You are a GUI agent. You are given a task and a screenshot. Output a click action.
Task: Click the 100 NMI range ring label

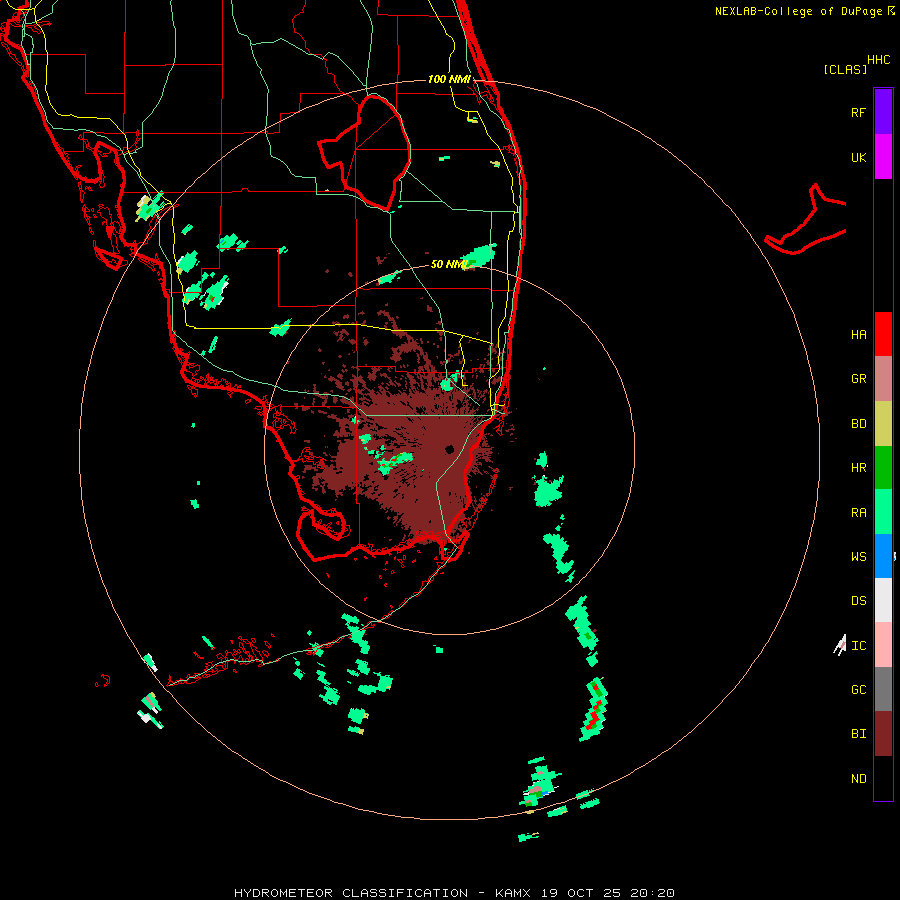[x=449, y=79]
